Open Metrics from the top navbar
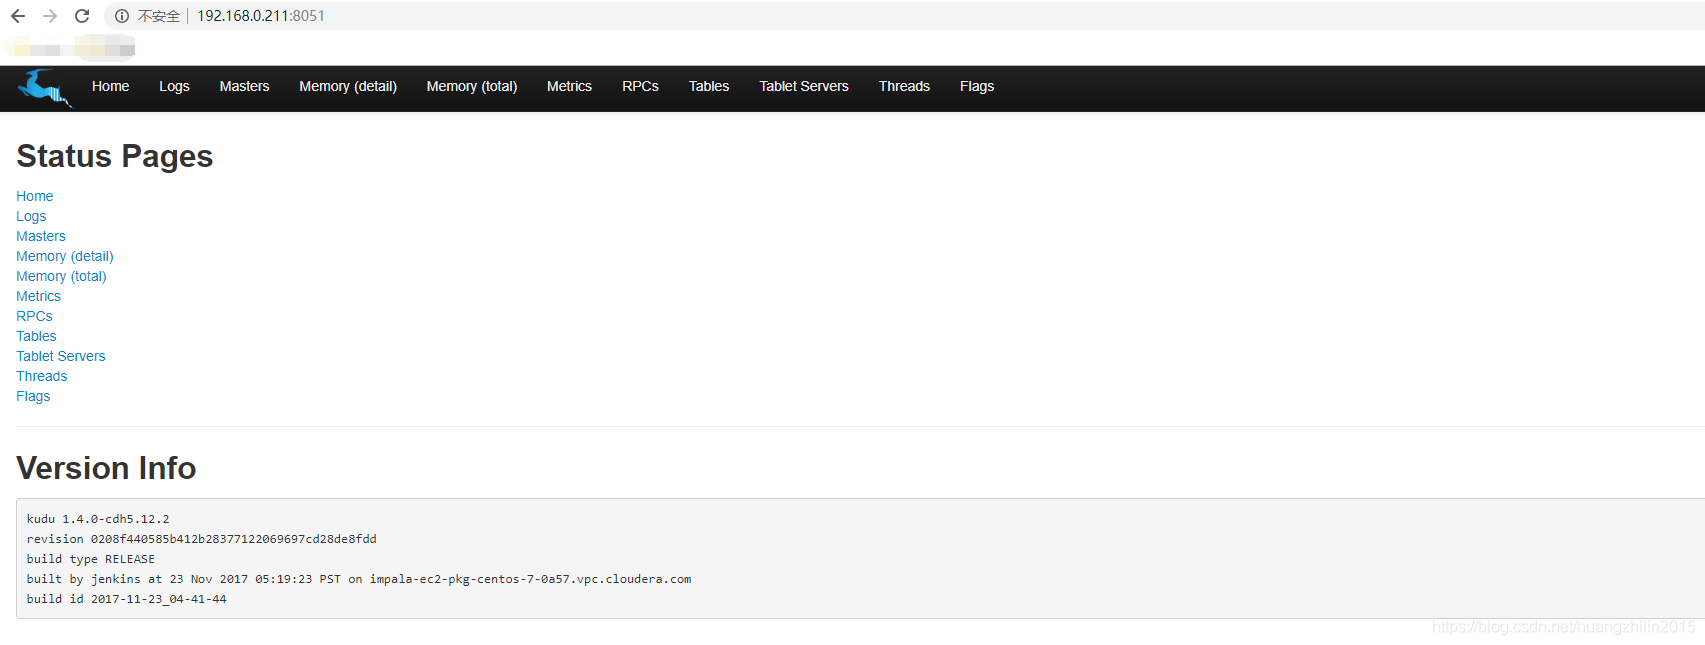Screen dimensions: 1705x645 [569, 87]
